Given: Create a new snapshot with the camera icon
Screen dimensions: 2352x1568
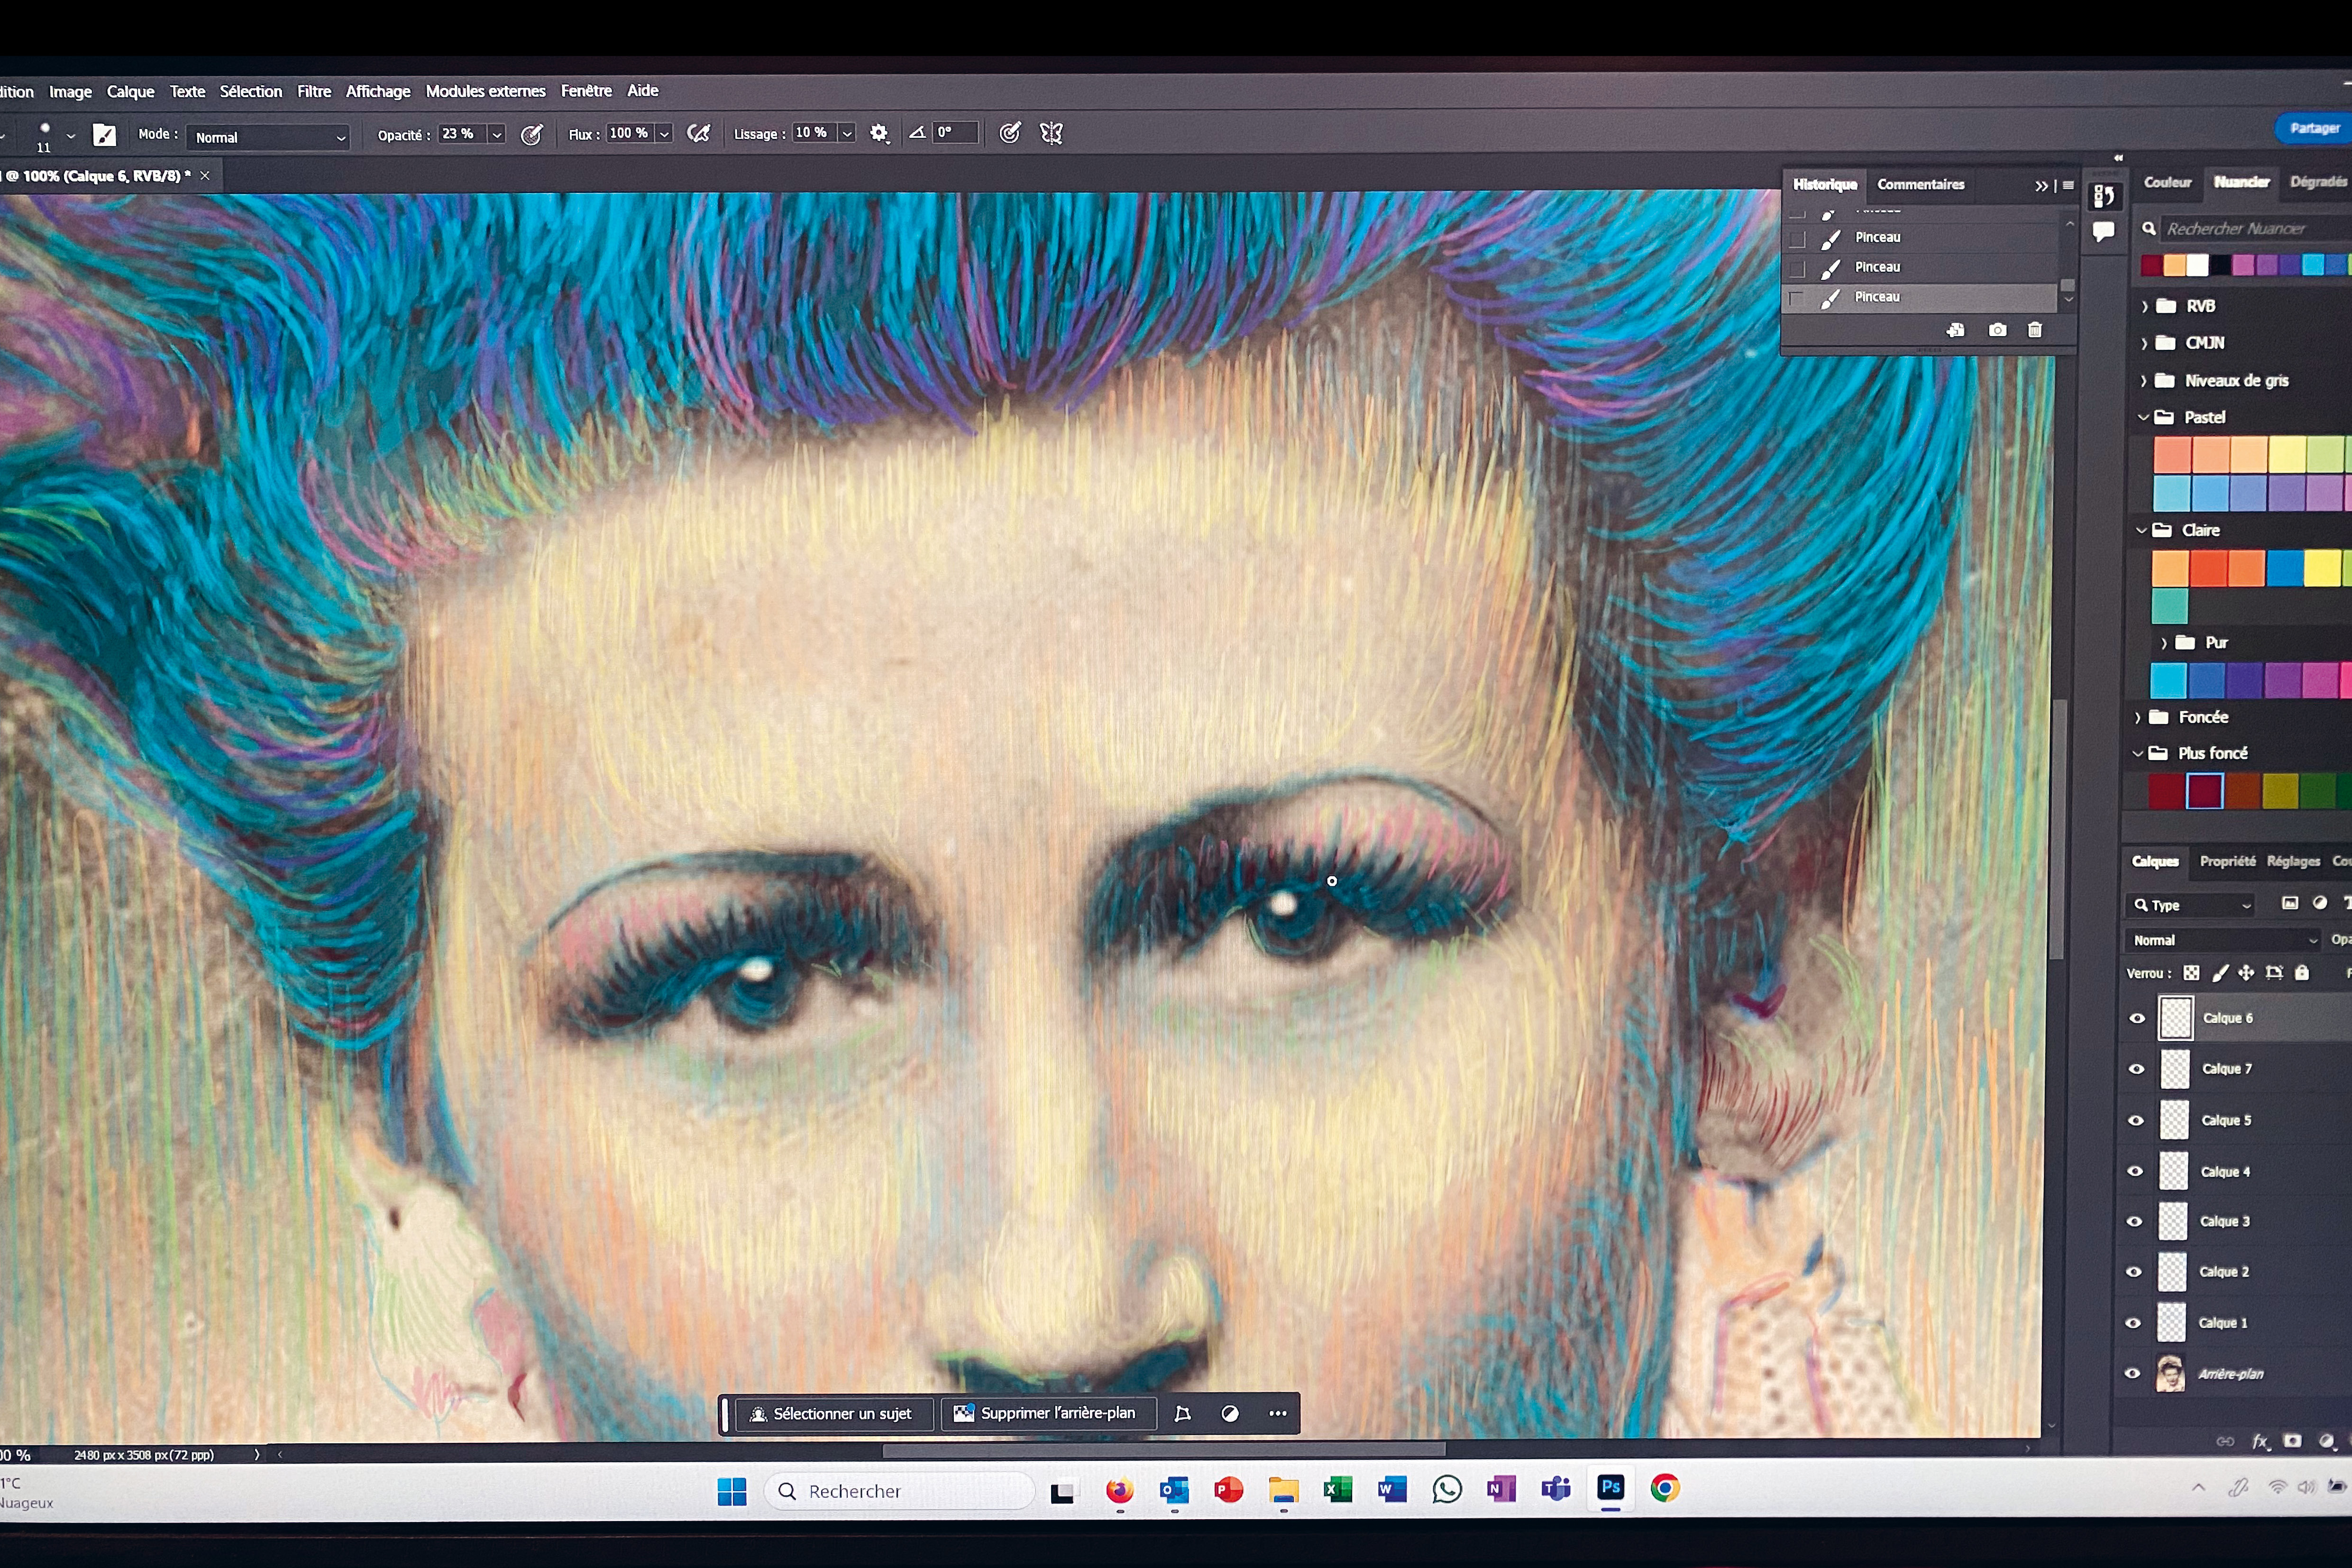Looking at the screenshot, I should click(x=1997, y=330).
